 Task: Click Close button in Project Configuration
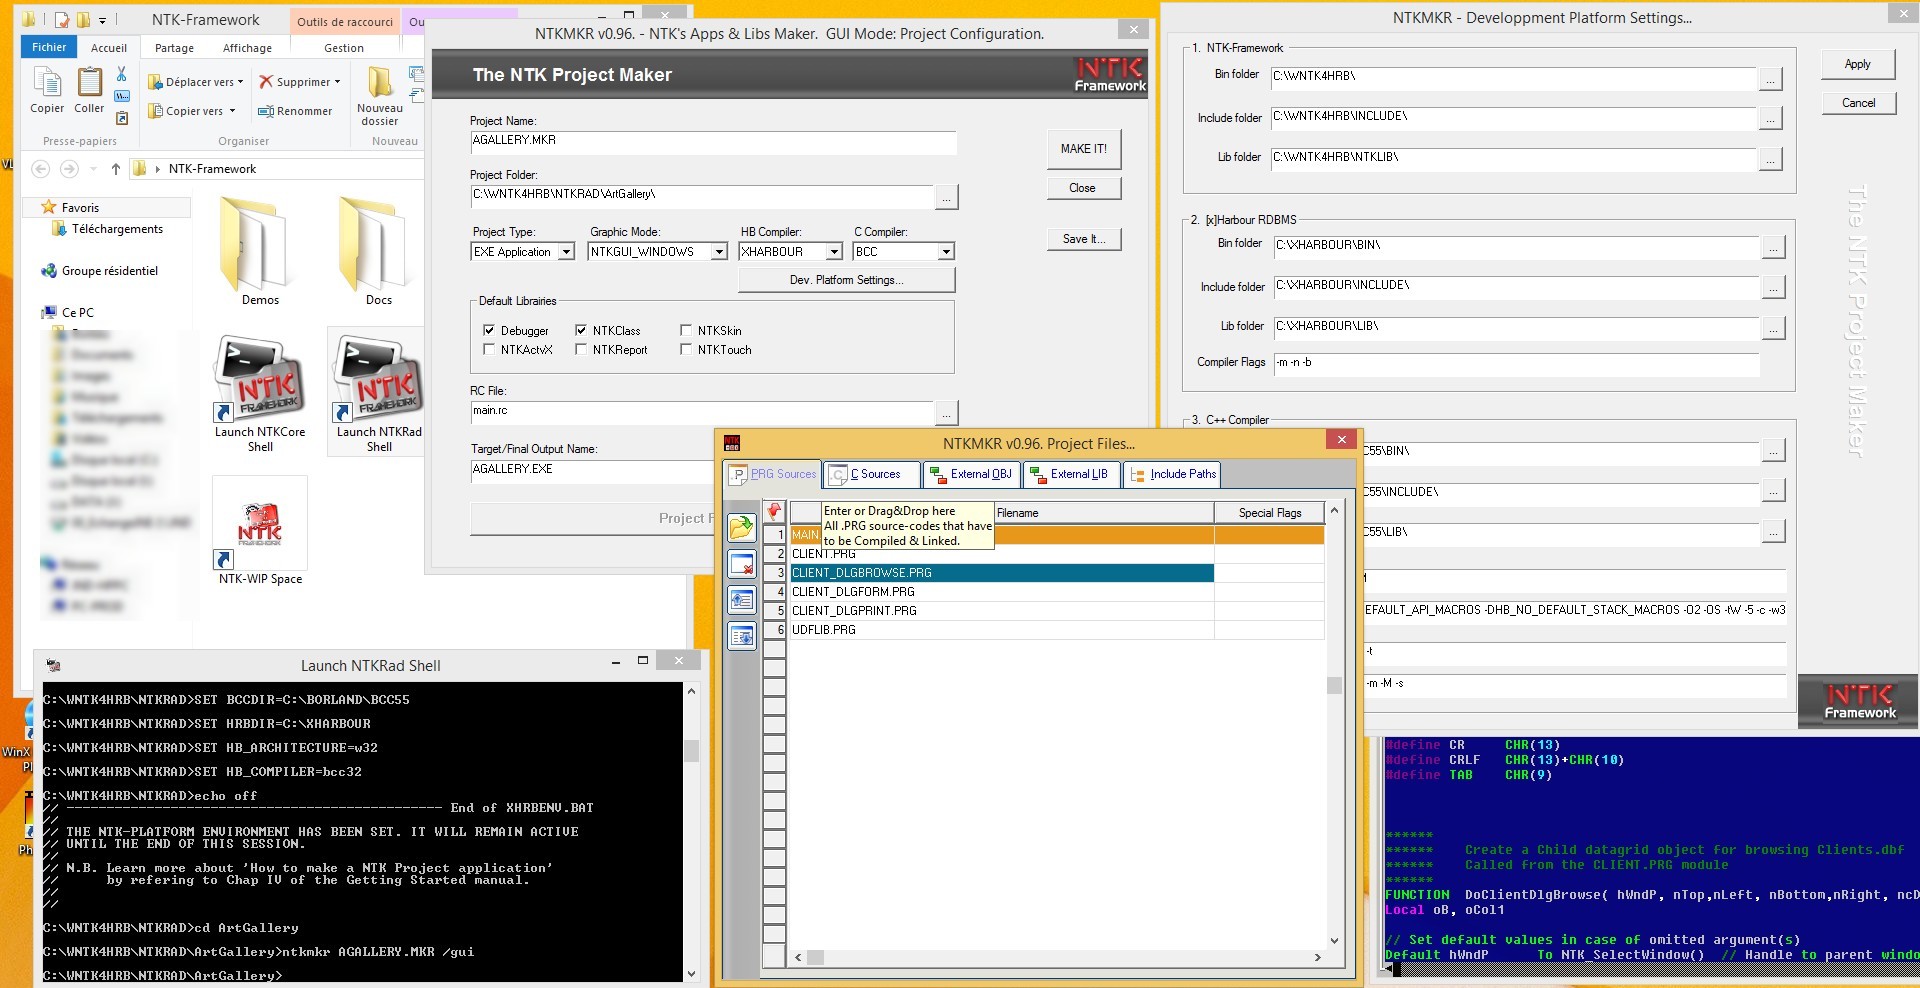pyautogui.click(x=1084, y=188)
